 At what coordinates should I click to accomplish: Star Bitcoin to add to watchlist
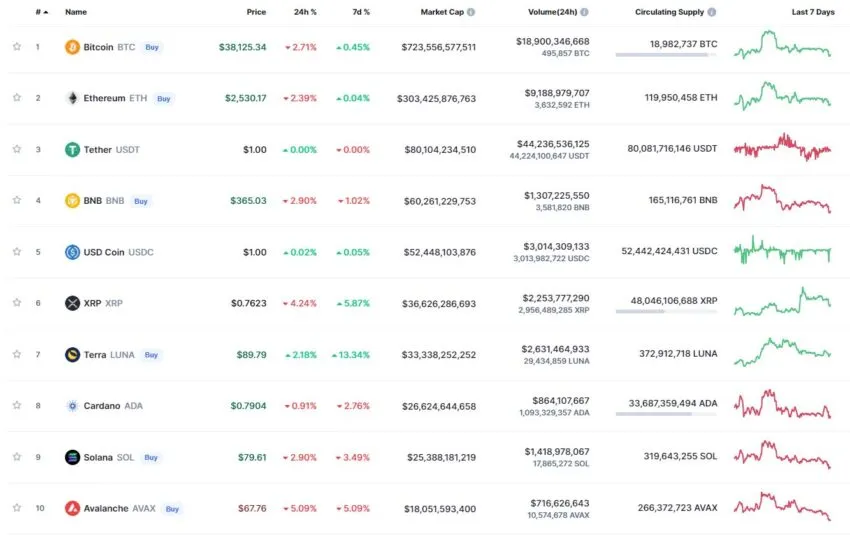point(17,47)
